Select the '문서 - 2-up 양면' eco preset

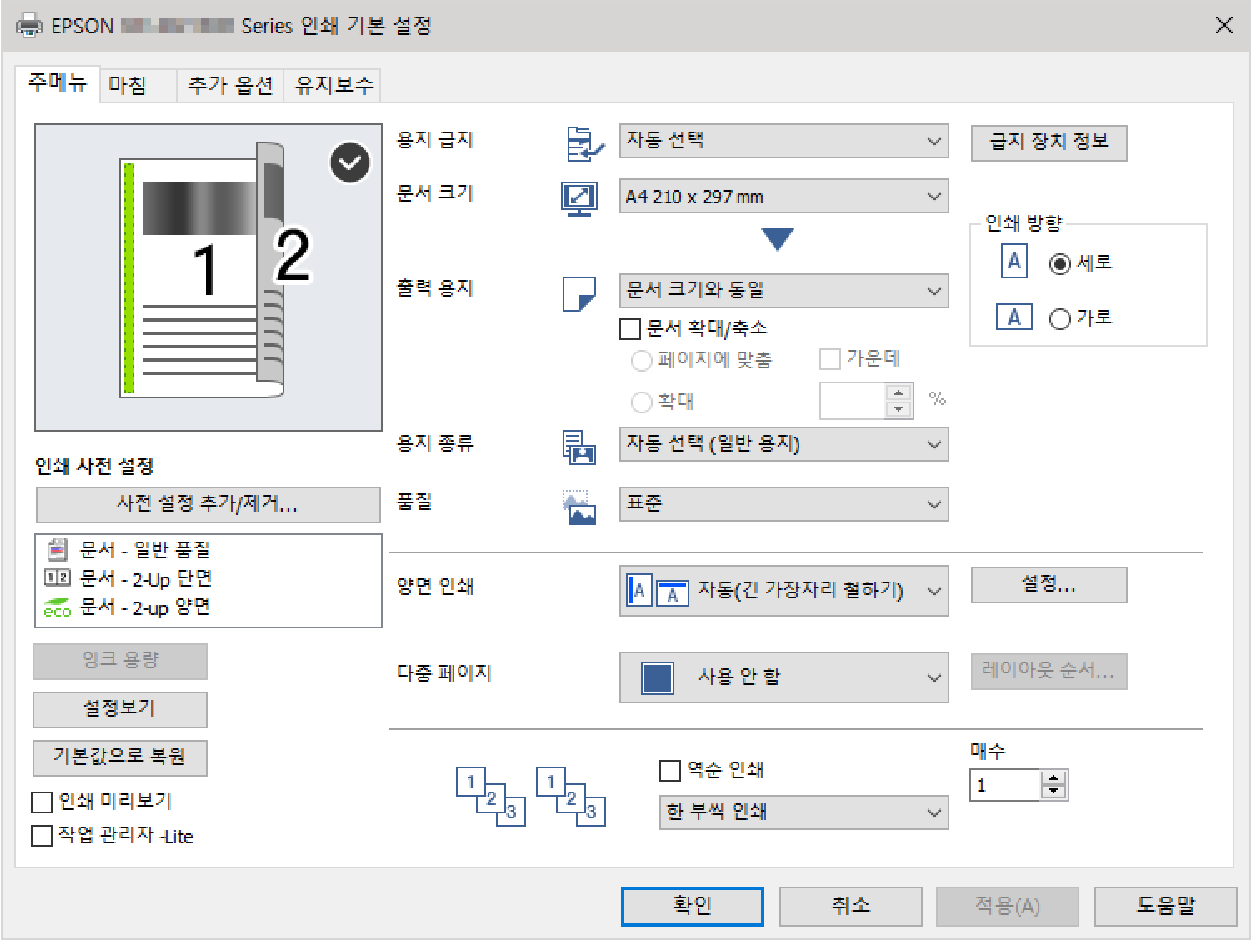[146, 607]
